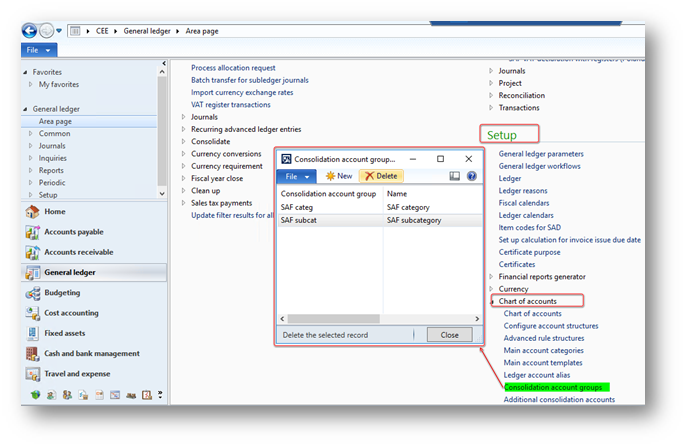Expand Financial reports generator
The image size is (687, 448).
tap(491, 277)
